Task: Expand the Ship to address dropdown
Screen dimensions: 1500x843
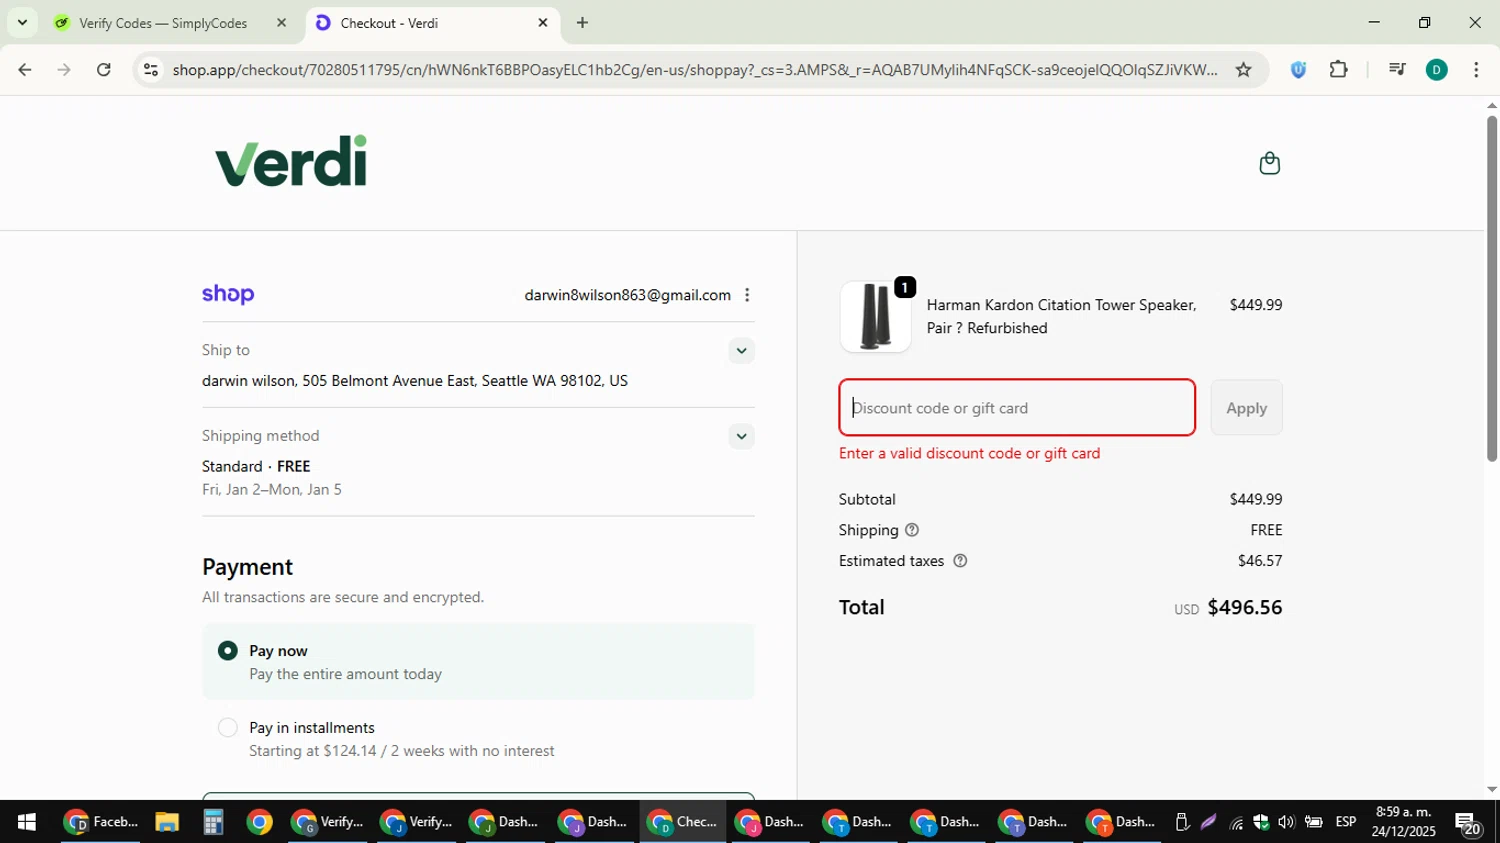Action: click(741, 351)
